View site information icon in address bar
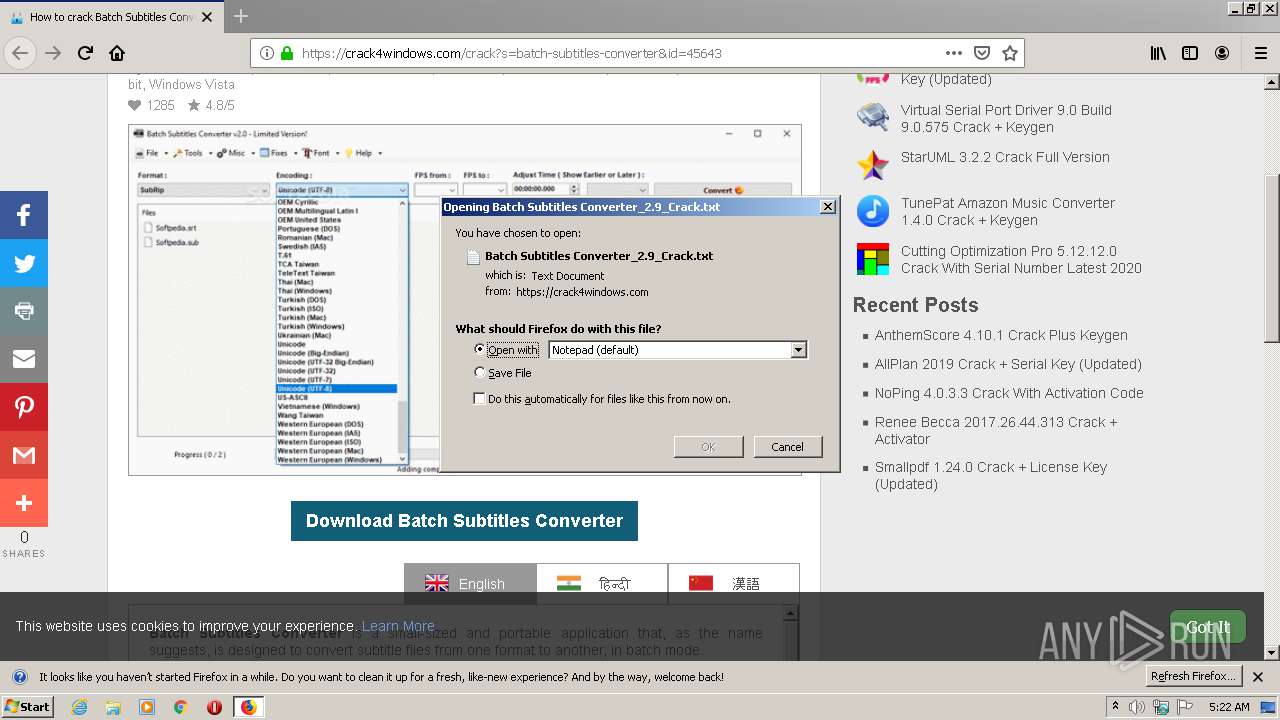The width and height of the screenshot is (1280, 720). pyautogui.click(x=267, y=53)
